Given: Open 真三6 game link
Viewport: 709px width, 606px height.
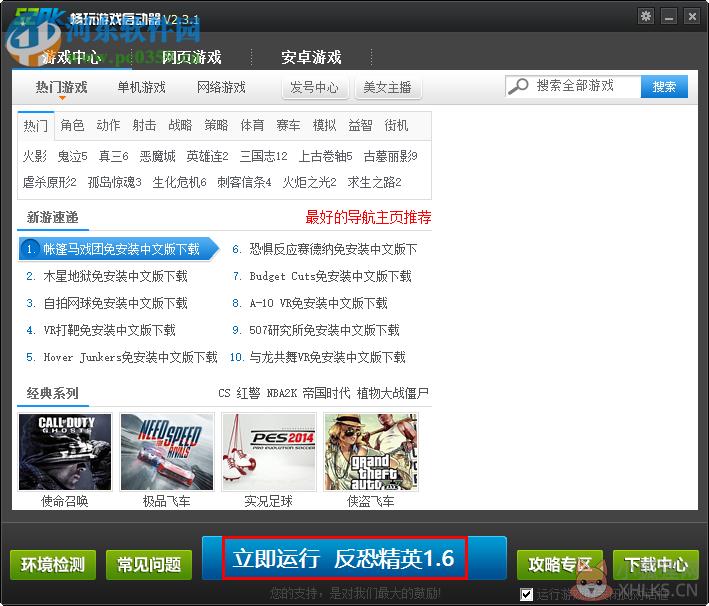Looking at the screenshot, I should click(x=113, y=156).
